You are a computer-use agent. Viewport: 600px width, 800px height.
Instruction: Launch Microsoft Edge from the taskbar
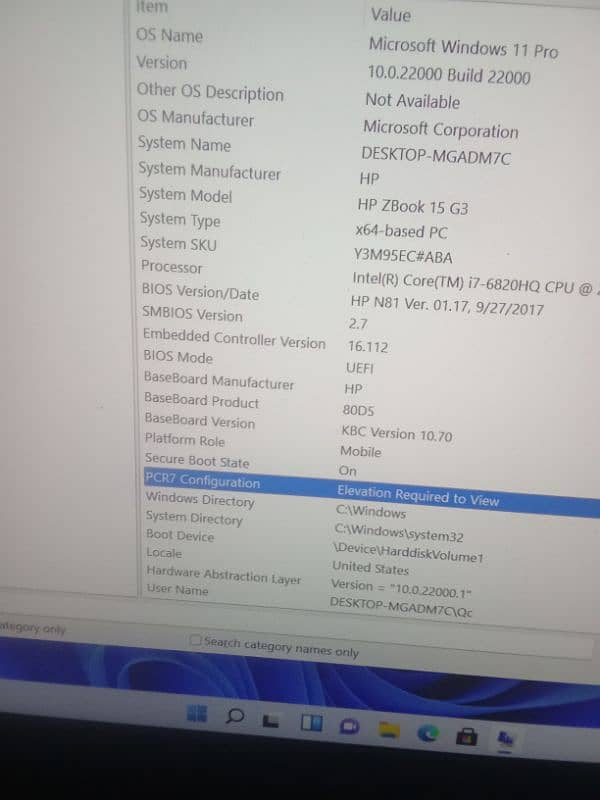427,733
